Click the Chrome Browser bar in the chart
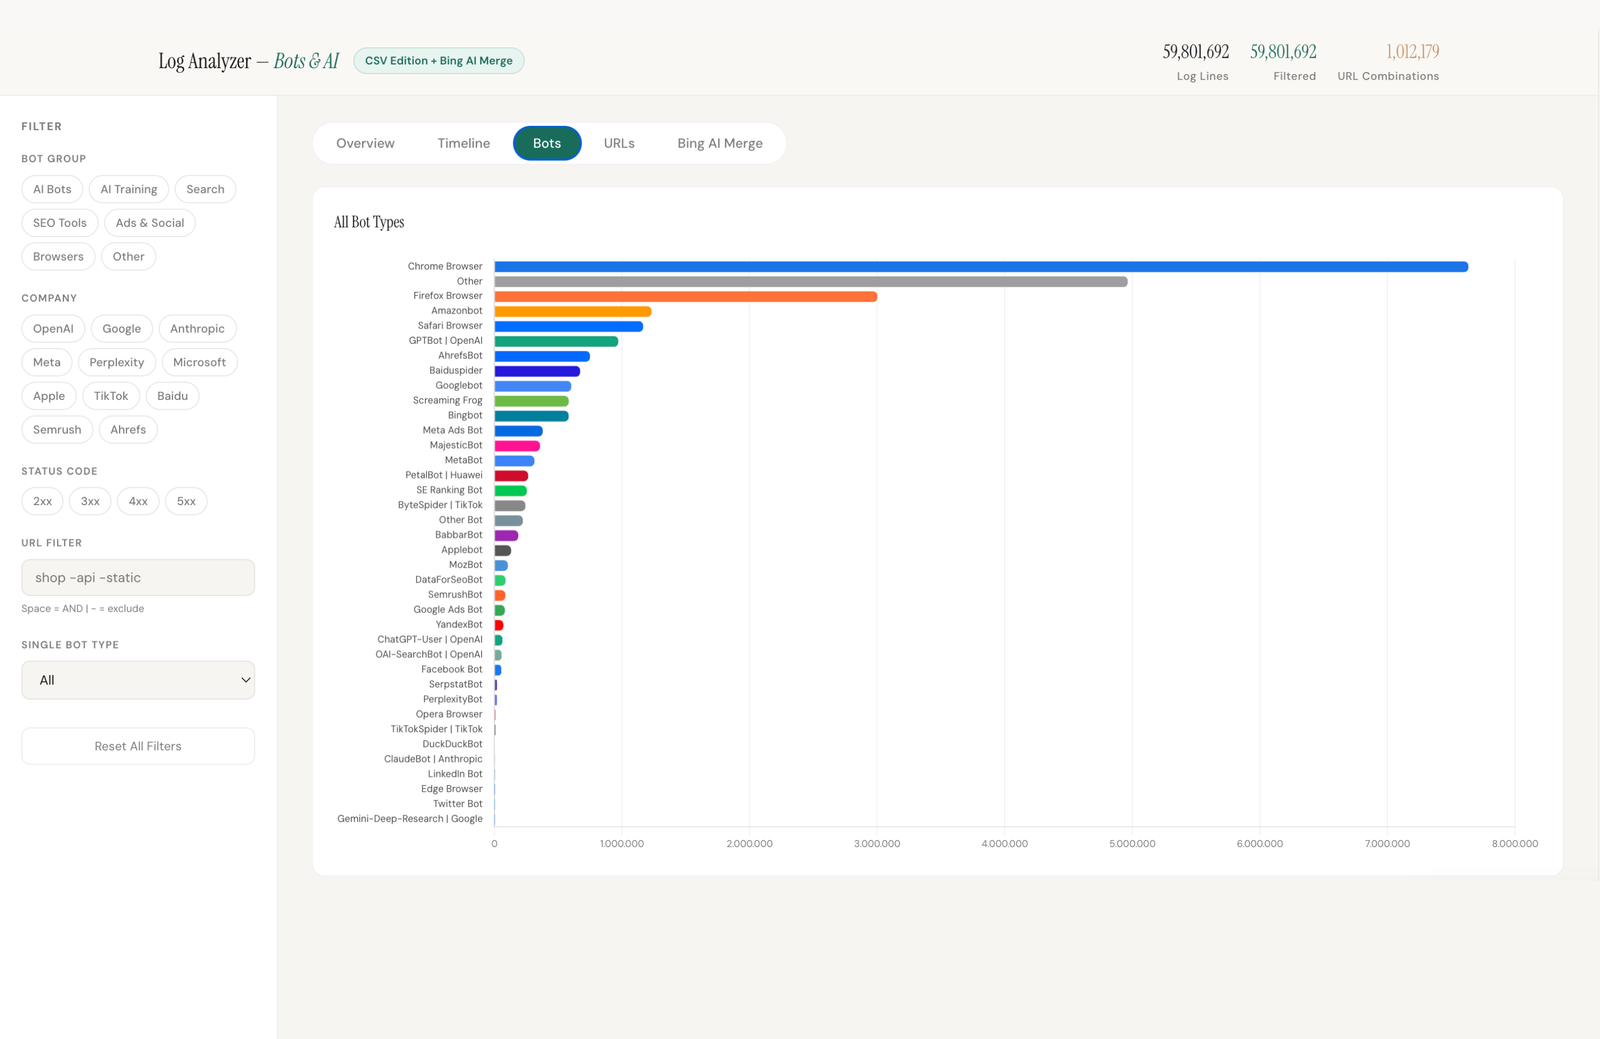The width and height of the screenshot is (1600, 1039). [980, 266]
